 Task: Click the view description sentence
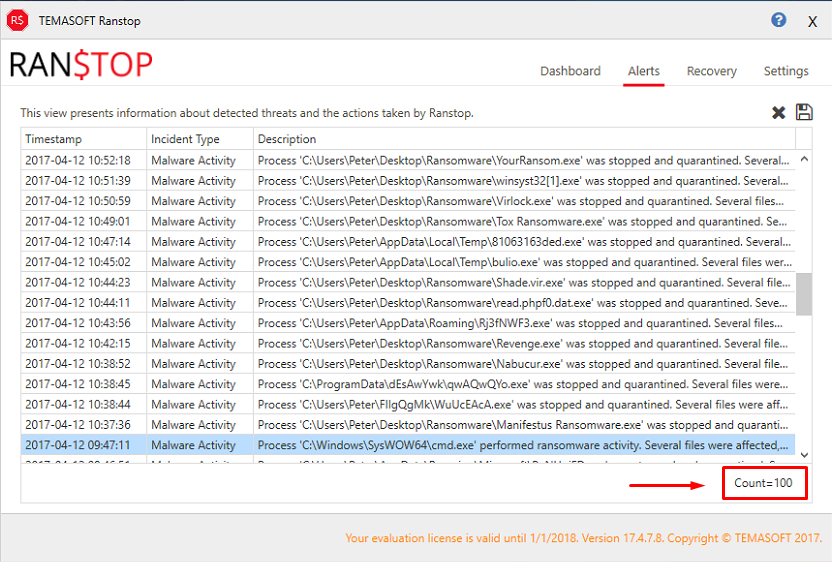coord(247,113)
